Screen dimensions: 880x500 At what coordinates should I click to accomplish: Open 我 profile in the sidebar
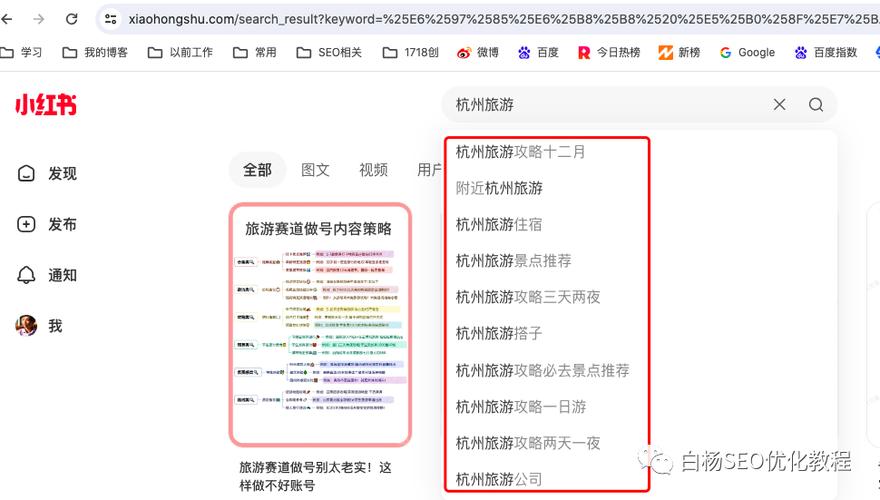(38, 325)
